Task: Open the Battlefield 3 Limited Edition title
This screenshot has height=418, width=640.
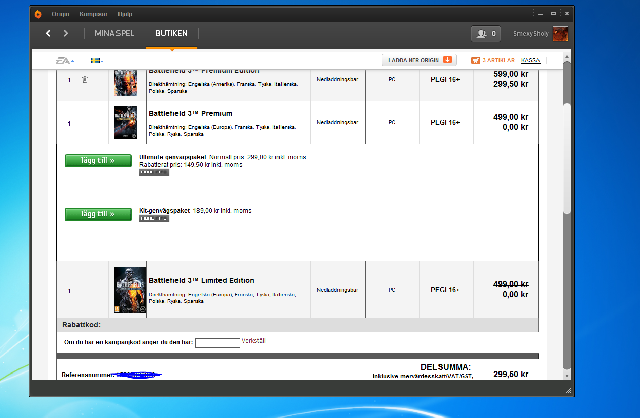Action: 201,280
